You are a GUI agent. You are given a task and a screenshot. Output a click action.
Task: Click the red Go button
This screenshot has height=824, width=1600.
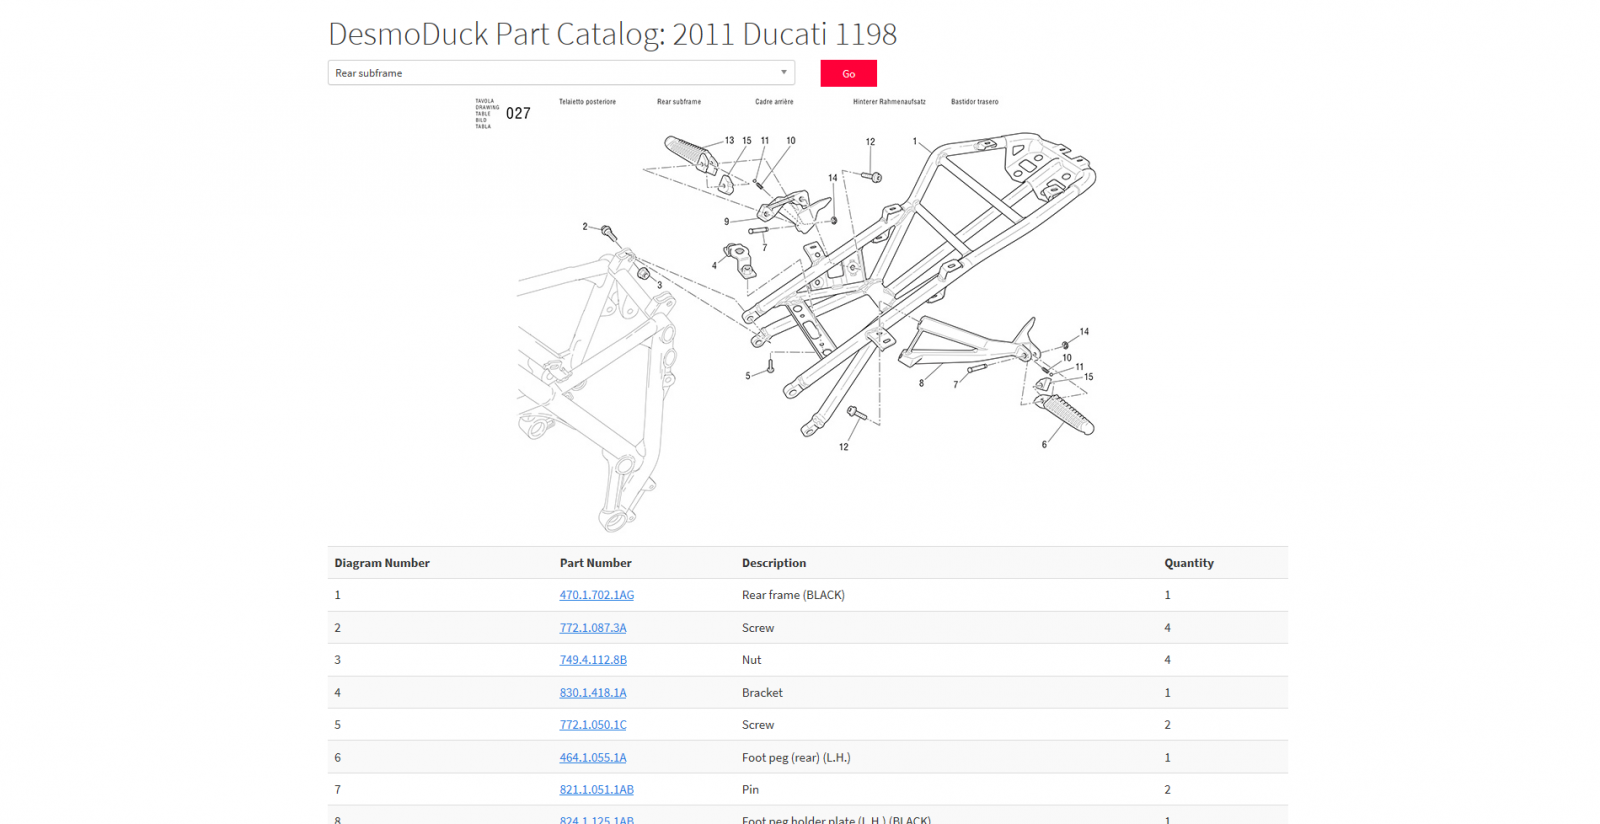coord(848,74)
